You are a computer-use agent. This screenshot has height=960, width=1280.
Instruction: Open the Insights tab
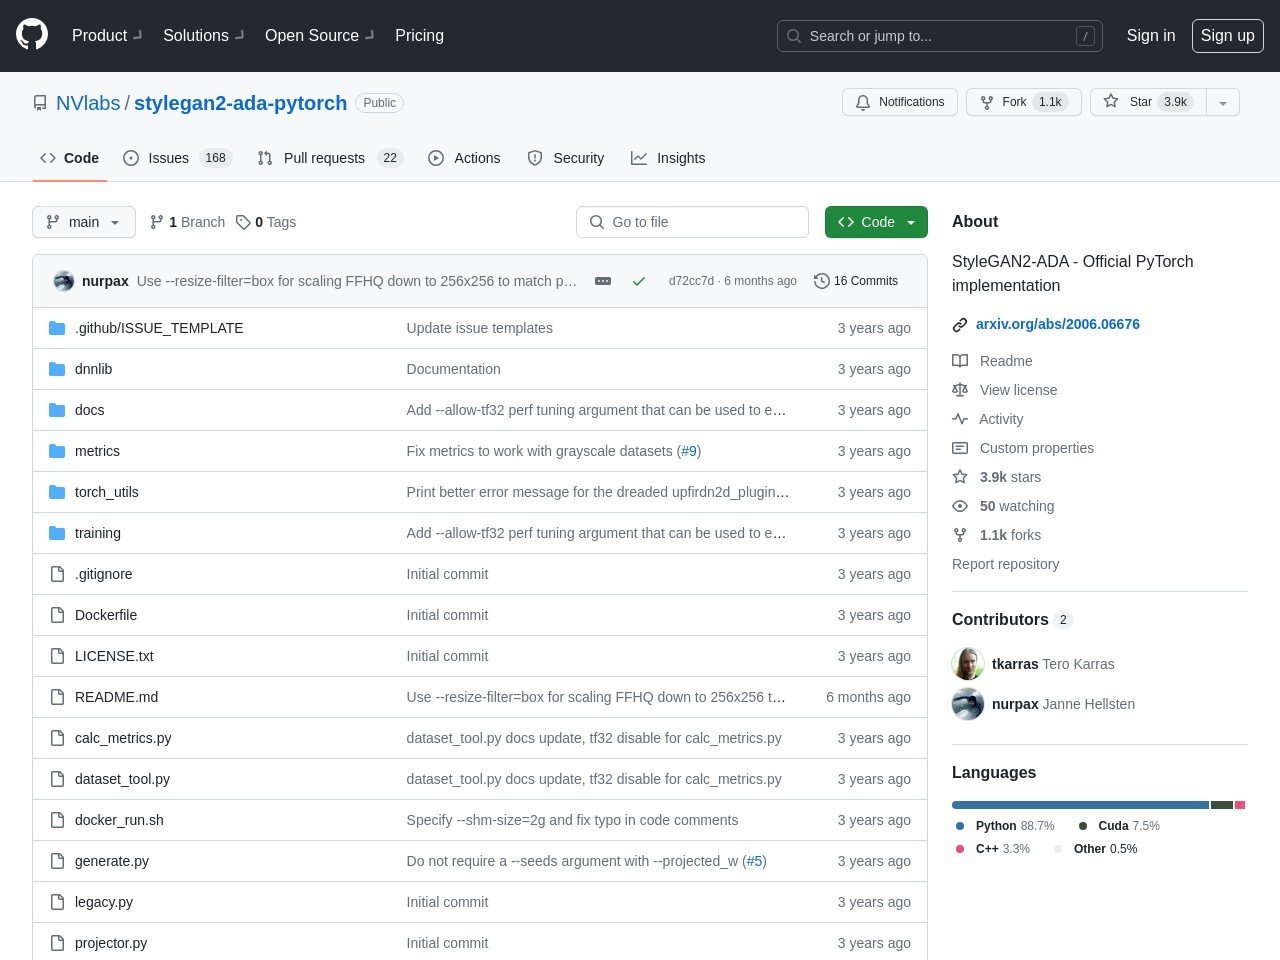pyautogui.click(x=680, y=158)
